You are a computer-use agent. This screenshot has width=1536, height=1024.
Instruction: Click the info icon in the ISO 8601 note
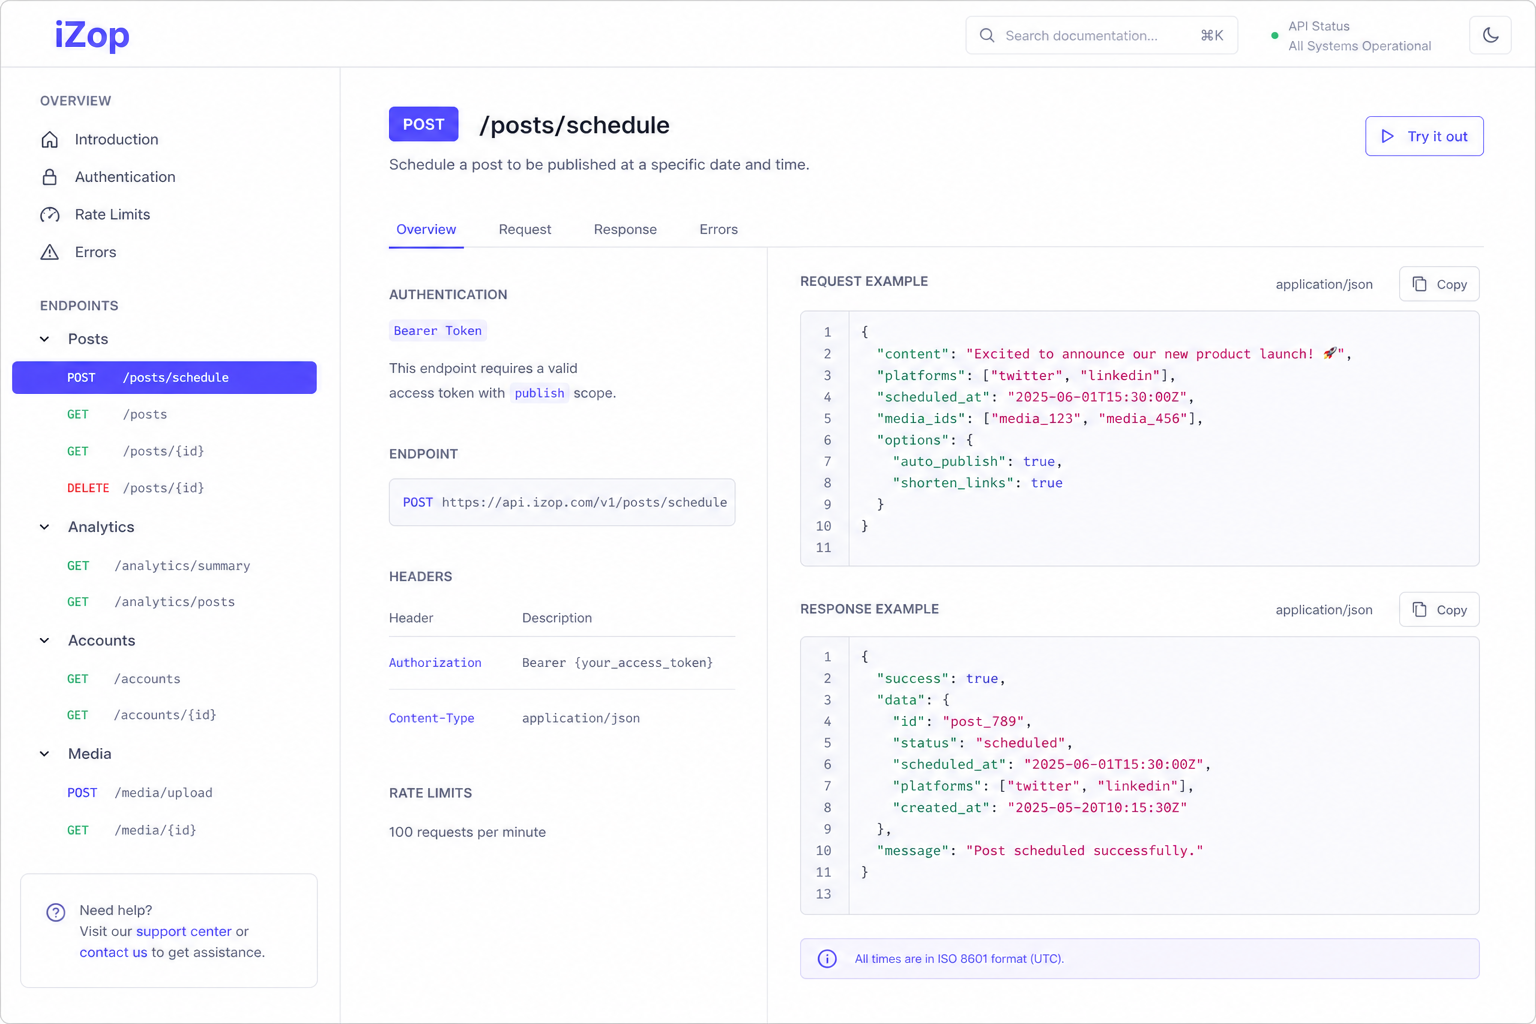tap(827, 959)
